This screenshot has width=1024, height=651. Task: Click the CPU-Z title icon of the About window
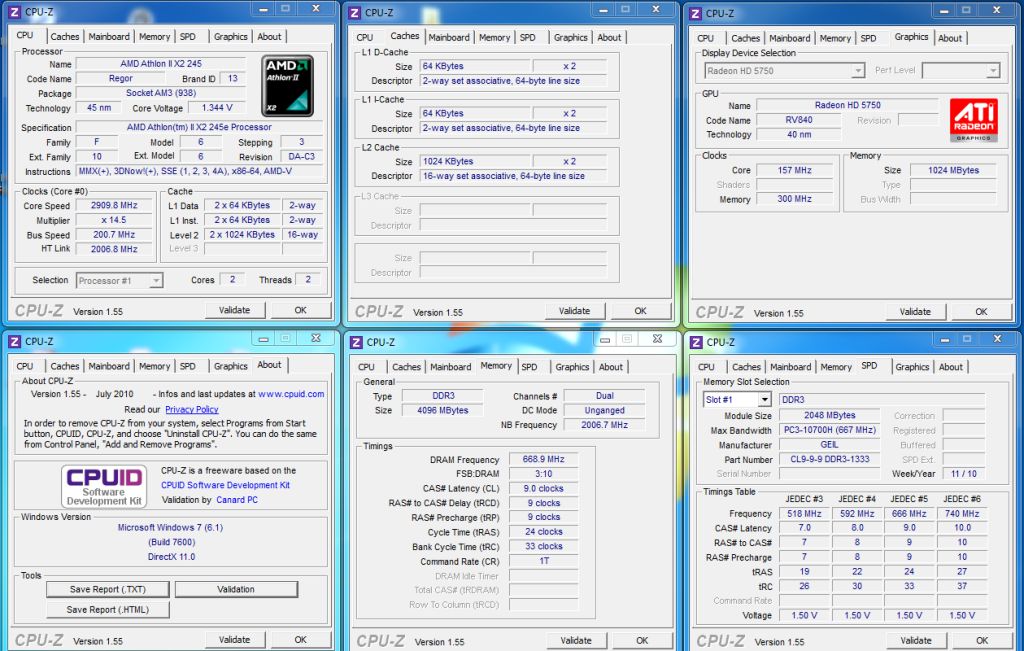pos(14,341)
